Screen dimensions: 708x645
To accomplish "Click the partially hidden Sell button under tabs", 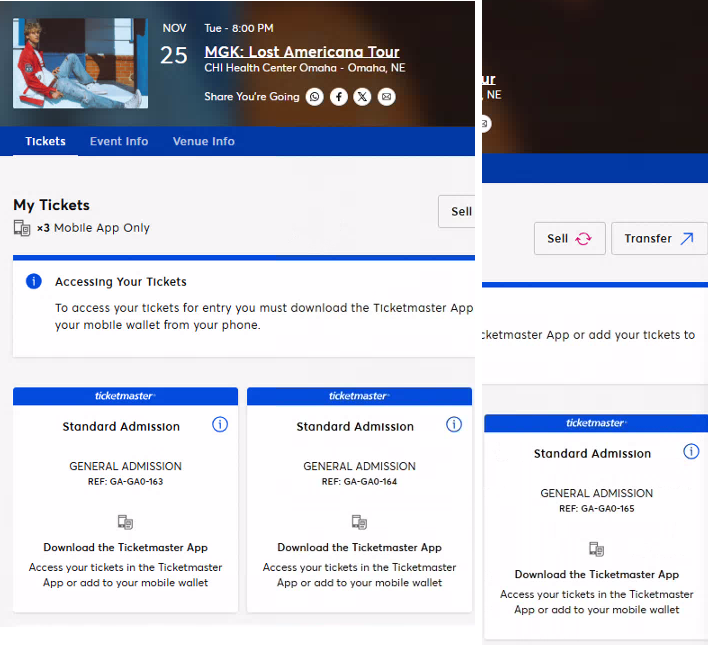I will click(x=456, y=211).
